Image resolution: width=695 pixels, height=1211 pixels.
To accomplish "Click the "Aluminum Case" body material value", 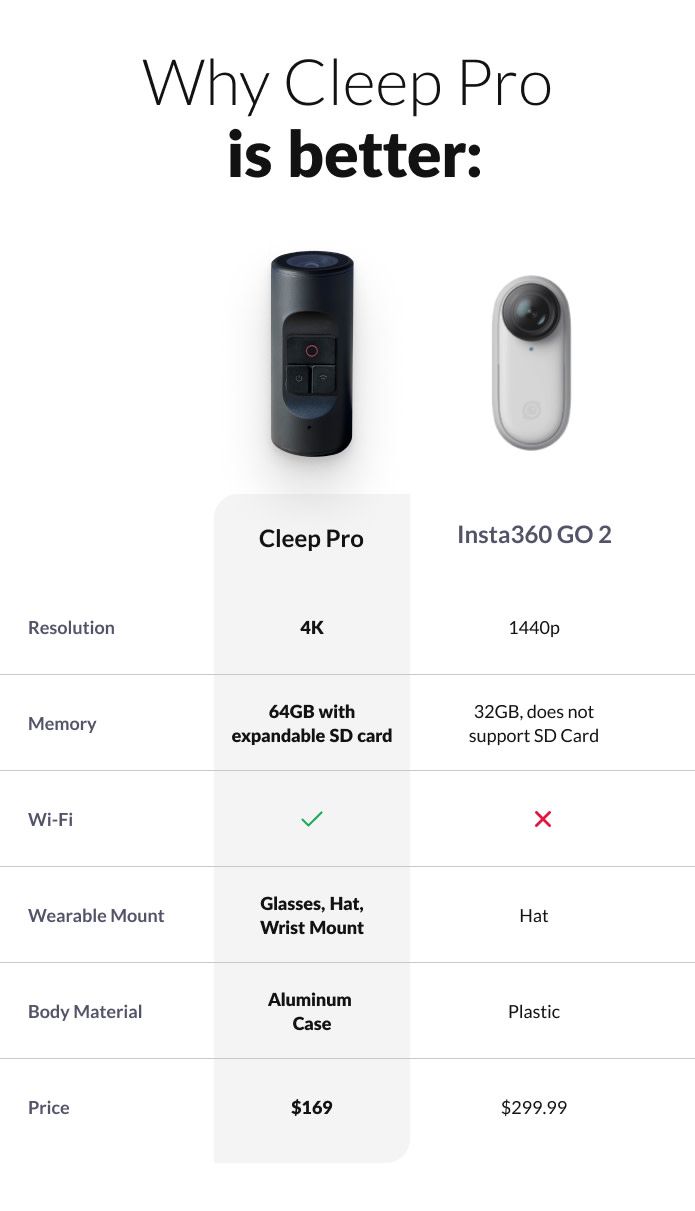I will (312, 1012).
